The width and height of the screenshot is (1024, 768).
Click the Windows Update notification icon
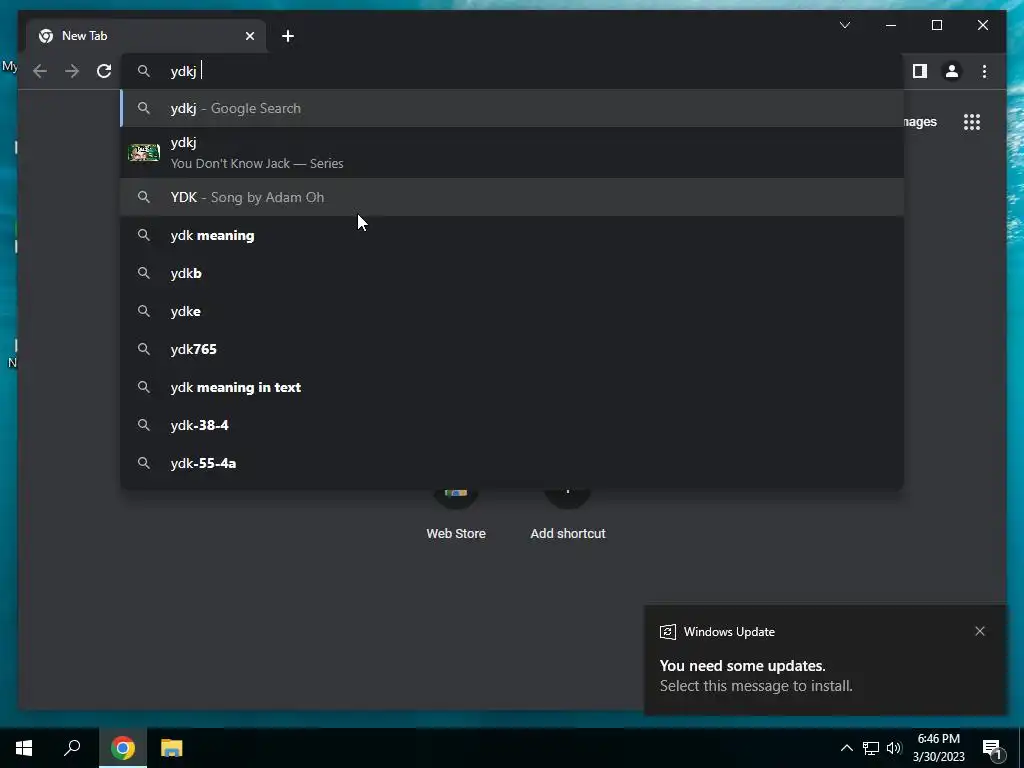(667, 632)
